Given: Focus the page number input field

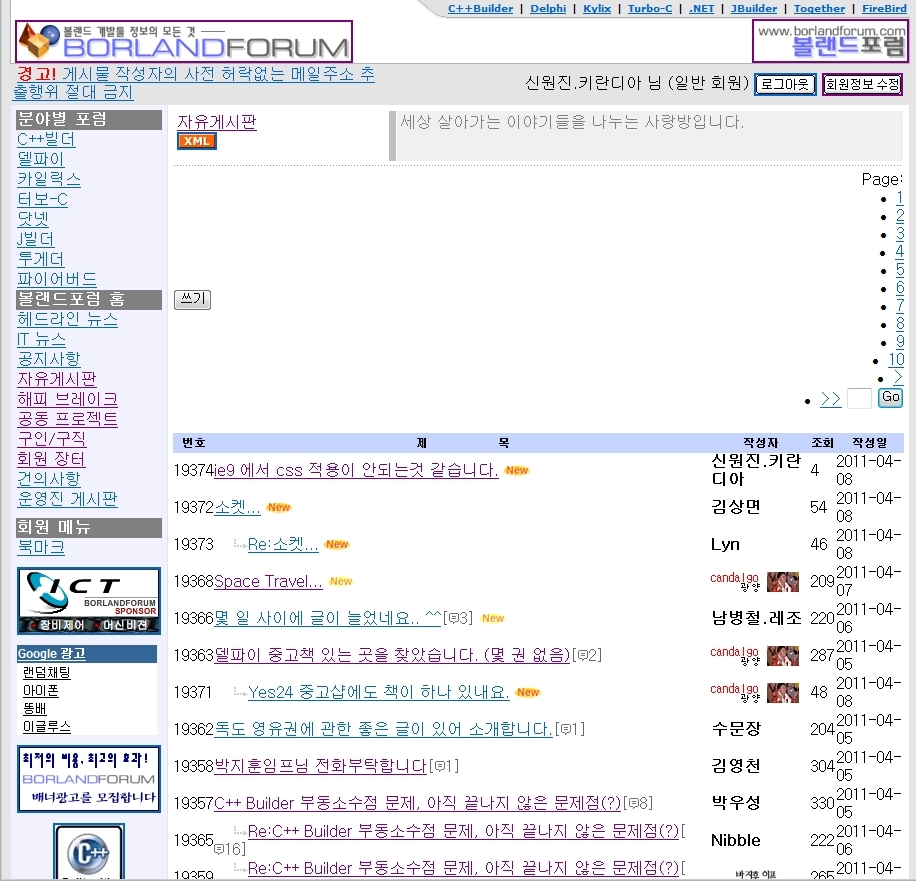Looking at the screenshot, I should (859, 399).
